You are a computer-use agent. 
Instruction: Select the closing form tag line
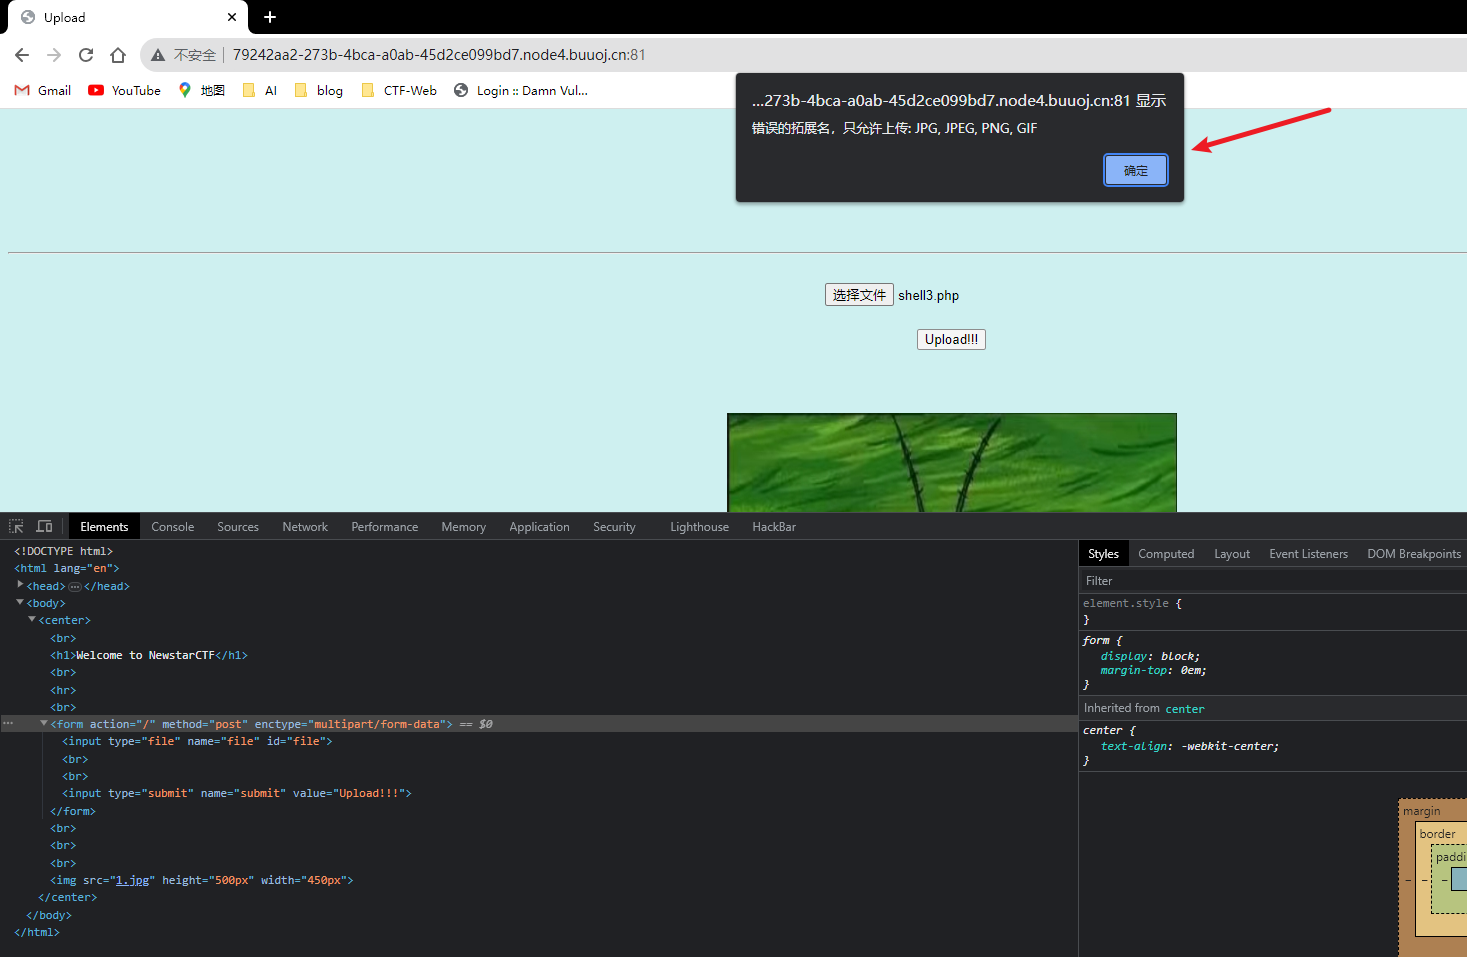tap(73, 811)
